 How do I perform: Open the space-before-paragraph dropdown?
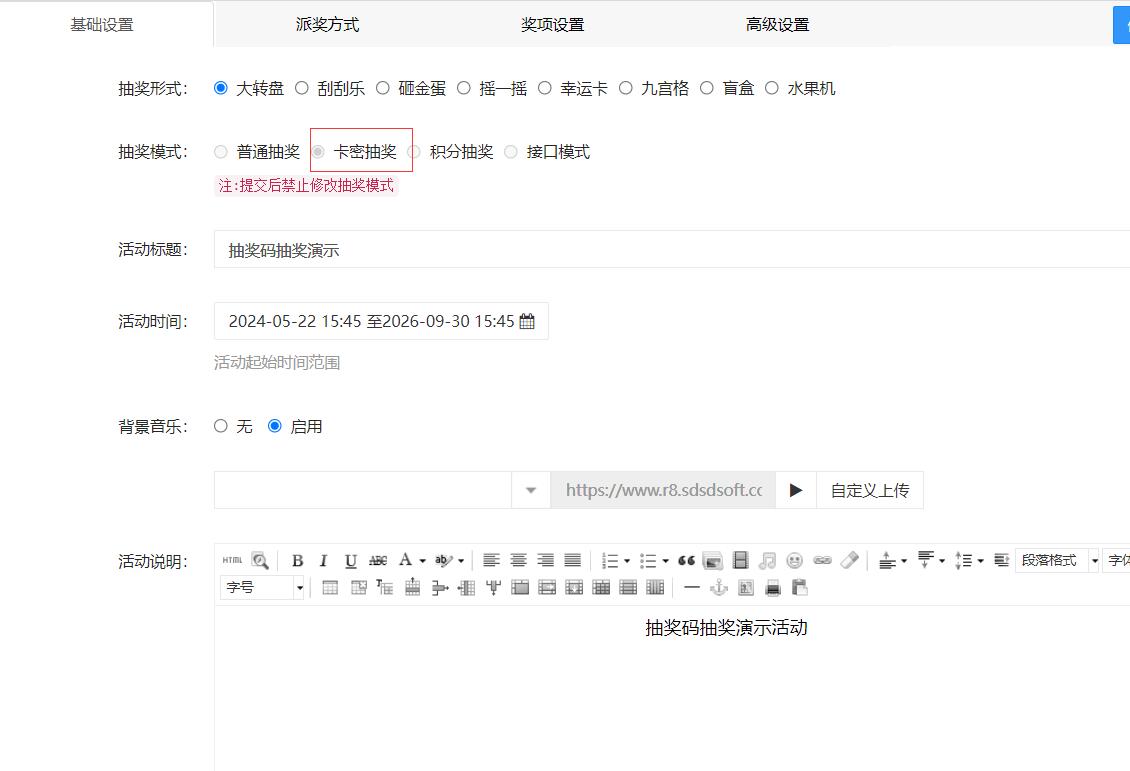pyautogui.click(x=904, y=561)
